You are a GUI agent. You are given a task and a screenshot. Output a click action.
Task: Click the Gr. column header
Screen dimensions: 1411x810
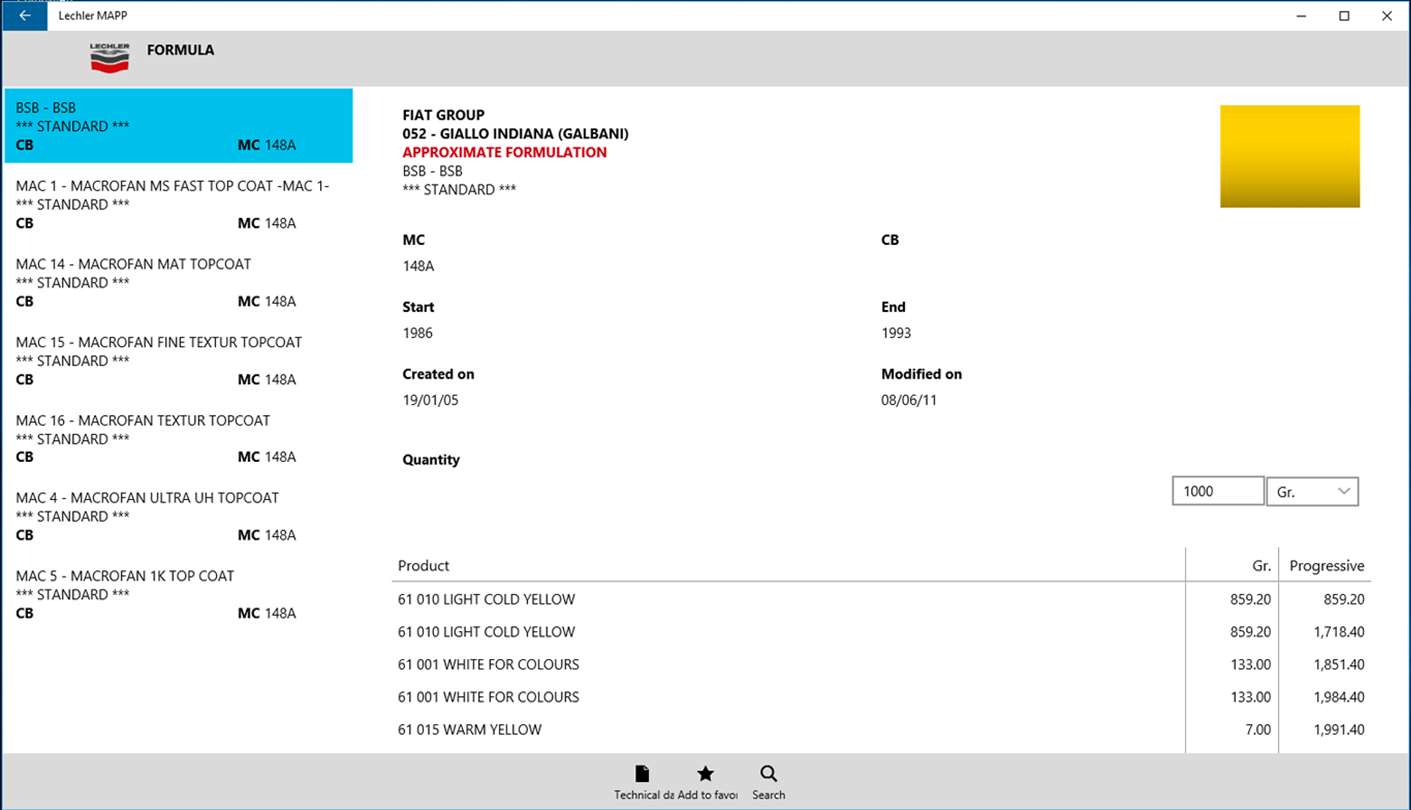pos(1261,566)
